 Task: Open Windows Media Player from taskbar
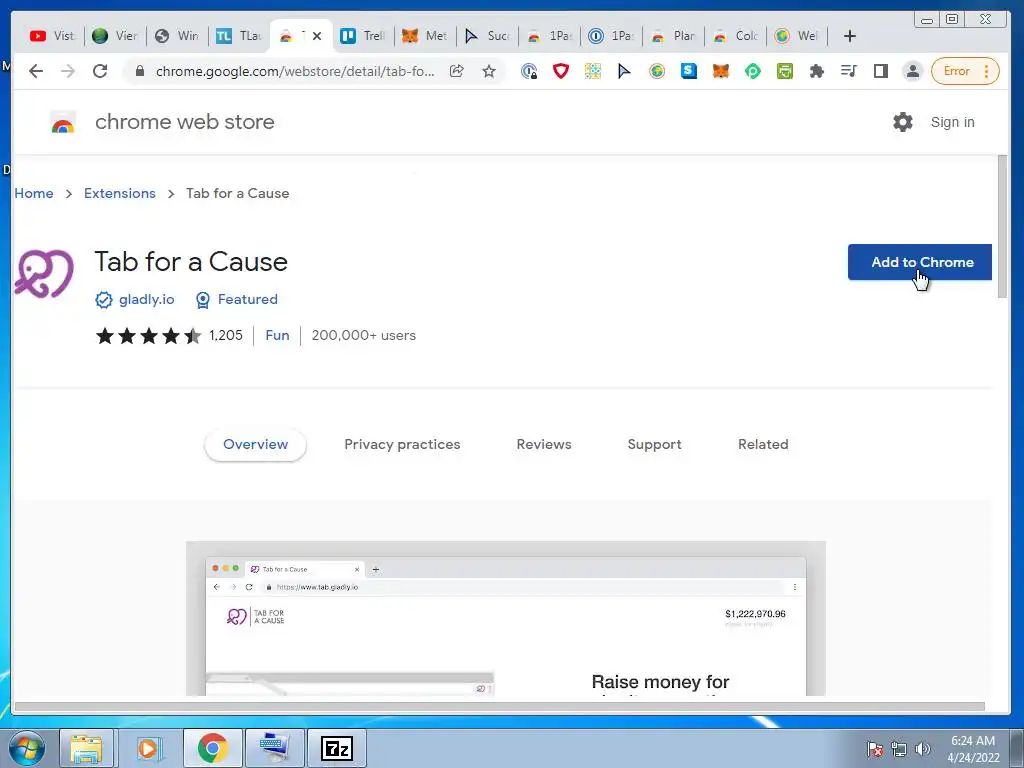click(x=148, y=748)
